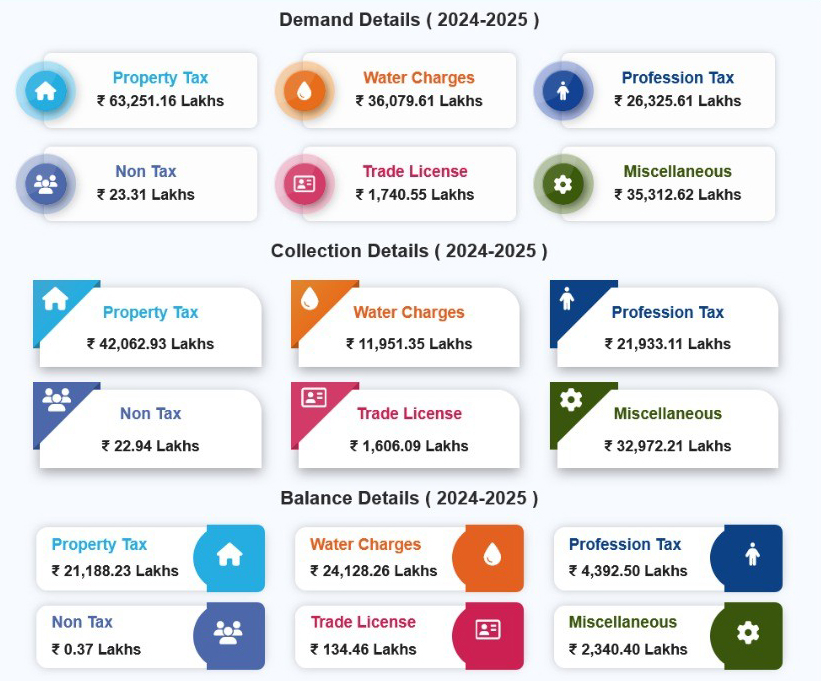This screenshot has width=821, height=681.
Task: Click the group icon on Demand Non Tax
Action: click(x=46, y=184)
